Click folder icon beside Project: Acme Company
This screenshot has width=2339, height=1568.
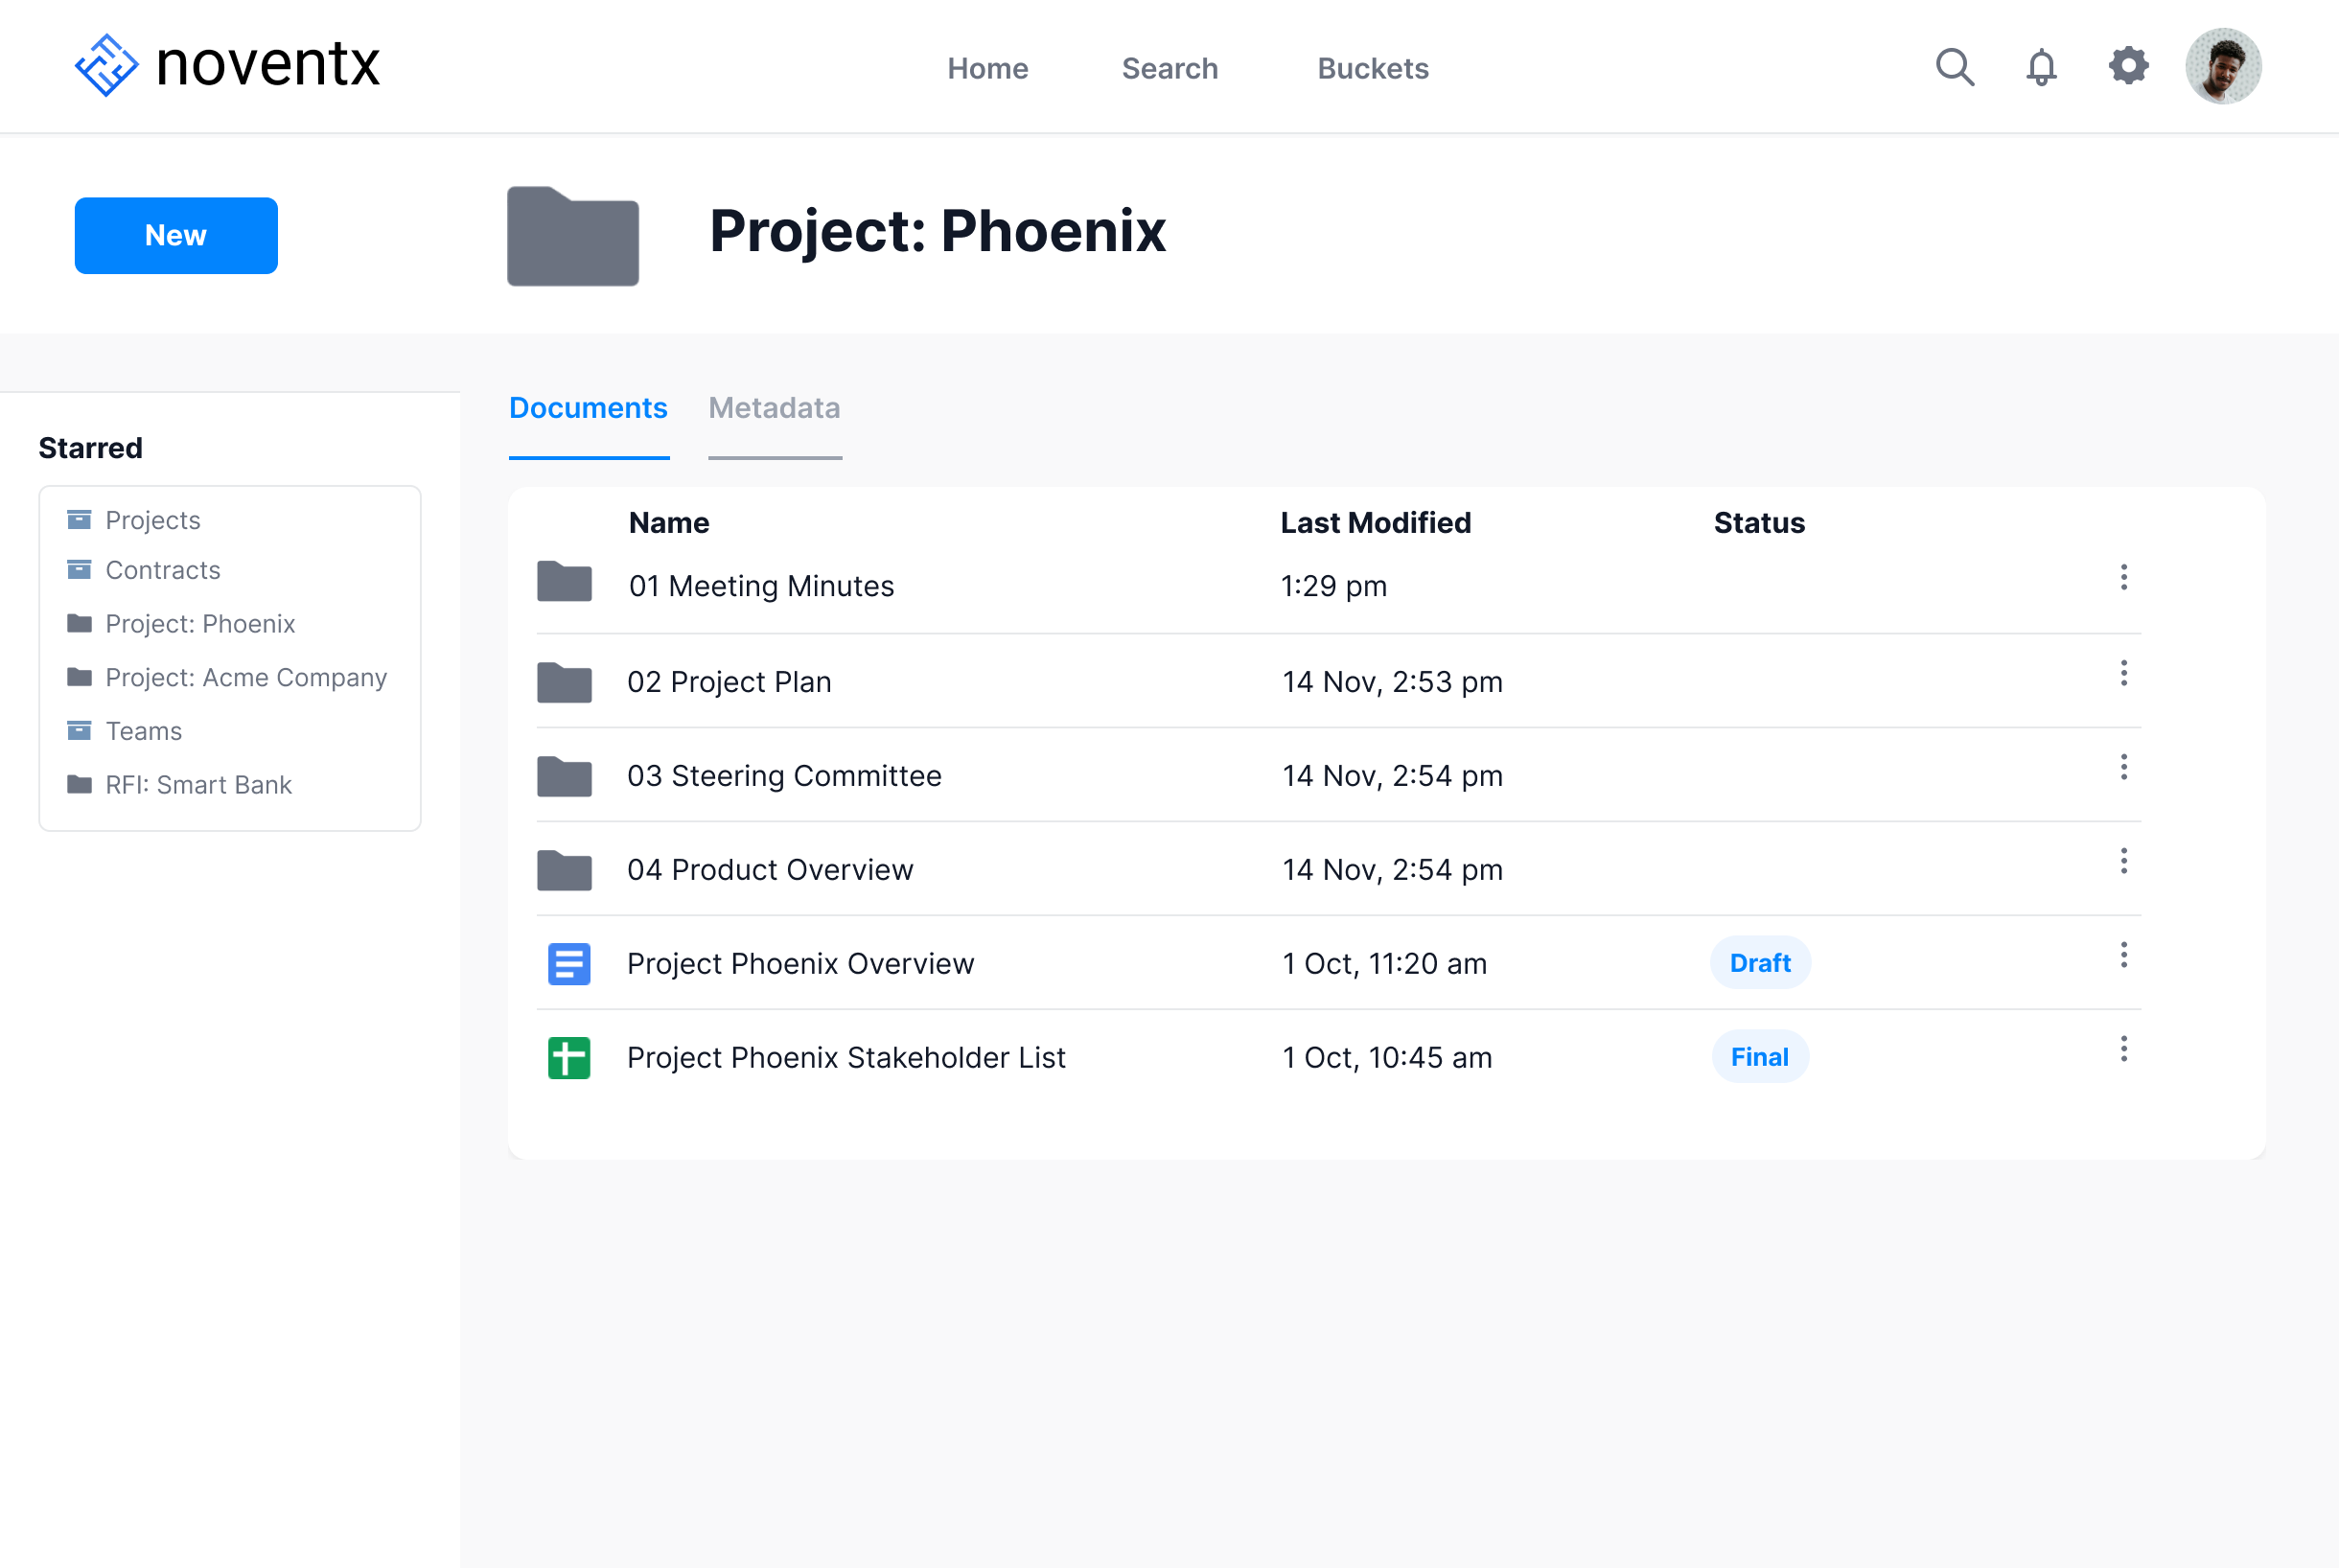pos(79,677)
